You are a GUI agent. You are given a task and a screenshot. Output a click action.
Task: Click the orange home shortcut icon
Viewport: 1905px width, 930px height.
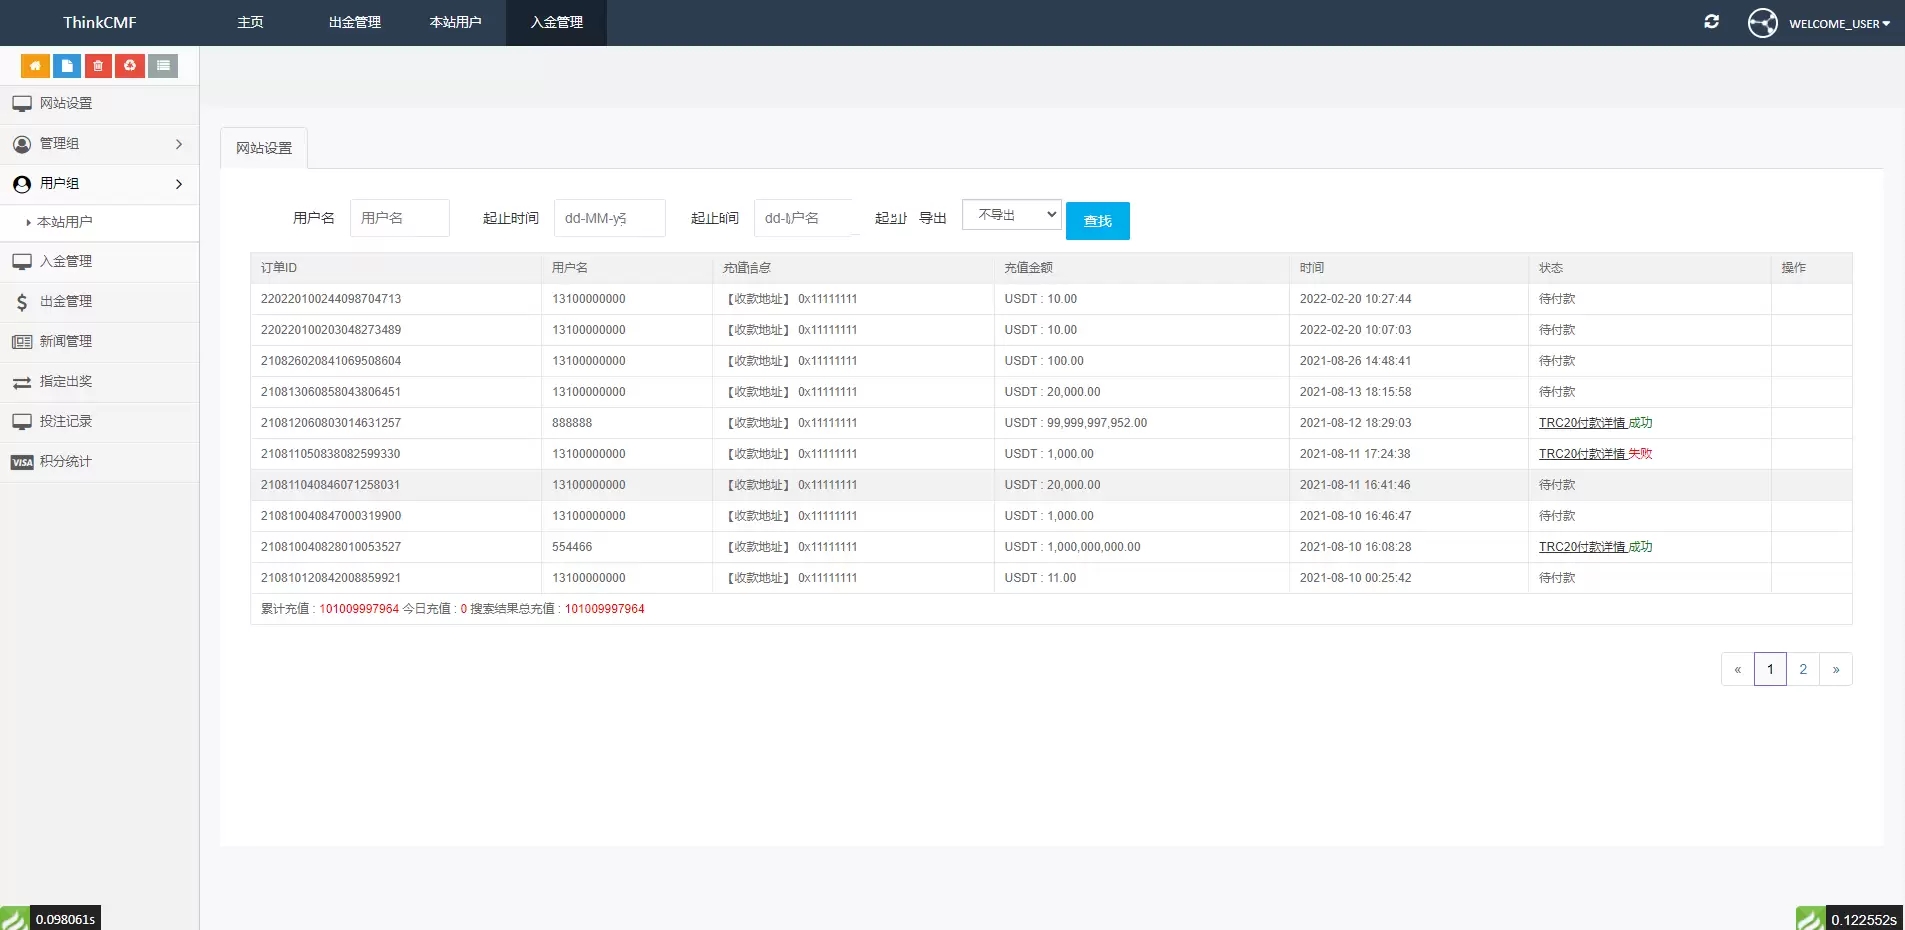(x=35, y=66)
